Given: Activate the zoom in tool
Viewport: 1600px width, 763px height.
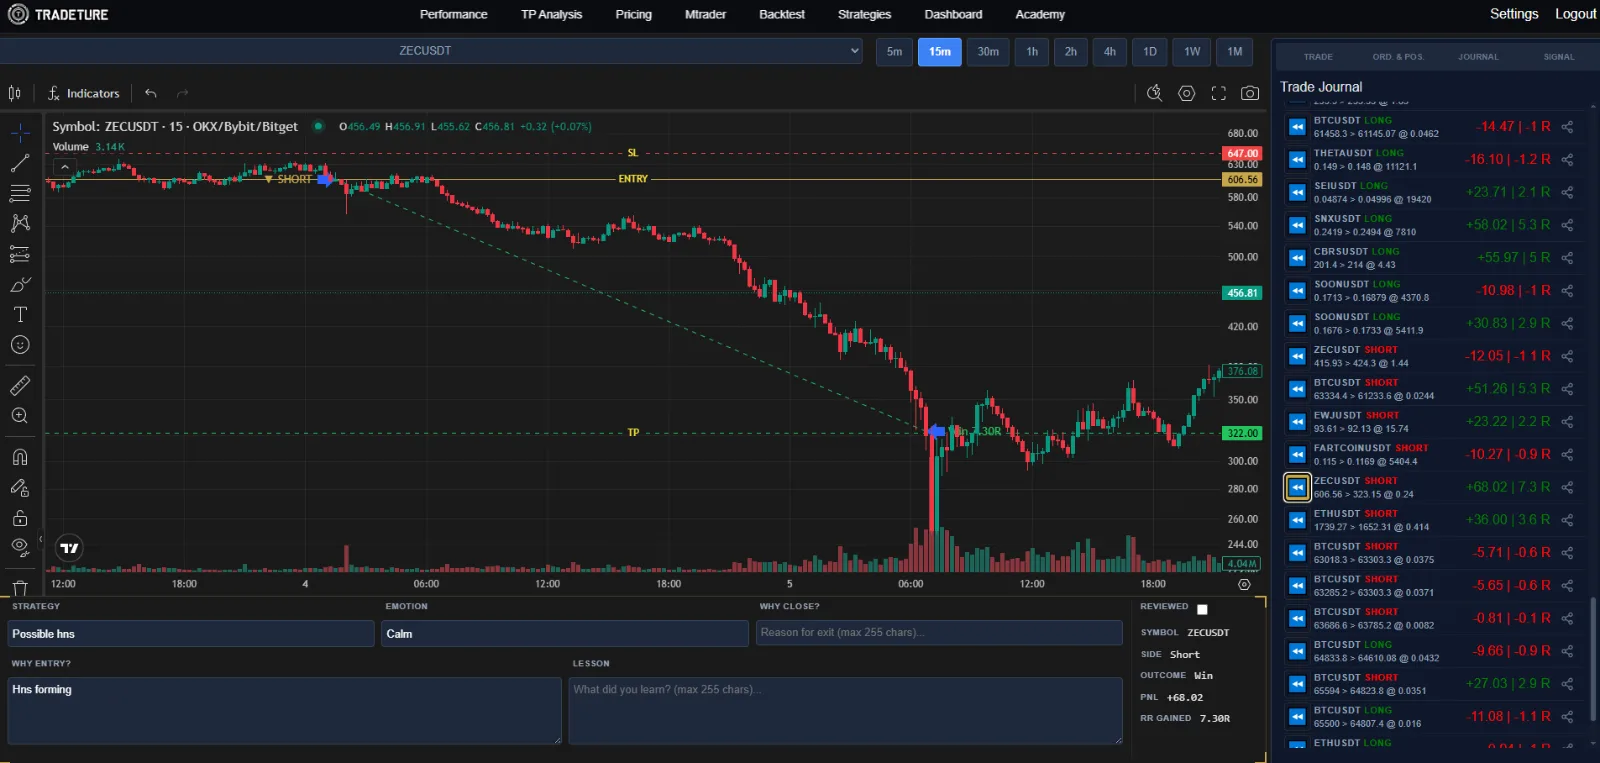Looking at the screenshot, I should pyautogui.click(x=20, y=416).
